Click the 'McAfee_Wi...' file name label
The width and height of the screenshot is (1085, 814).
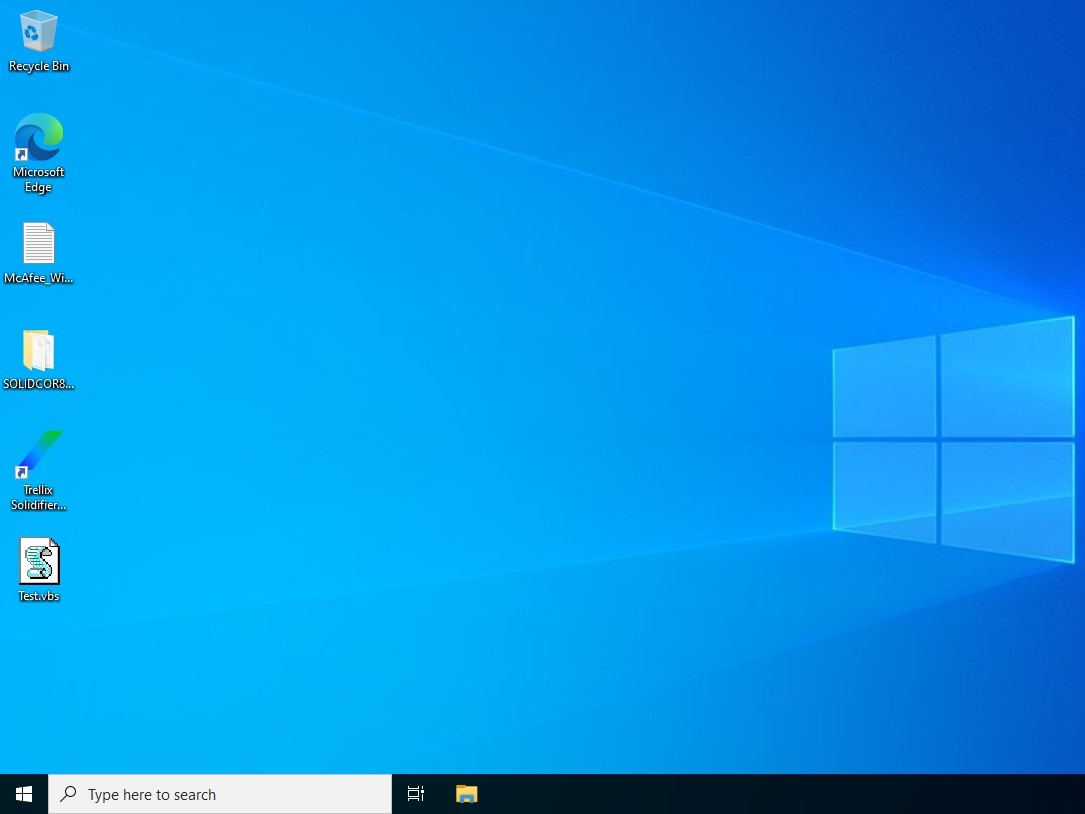(38, 278)
